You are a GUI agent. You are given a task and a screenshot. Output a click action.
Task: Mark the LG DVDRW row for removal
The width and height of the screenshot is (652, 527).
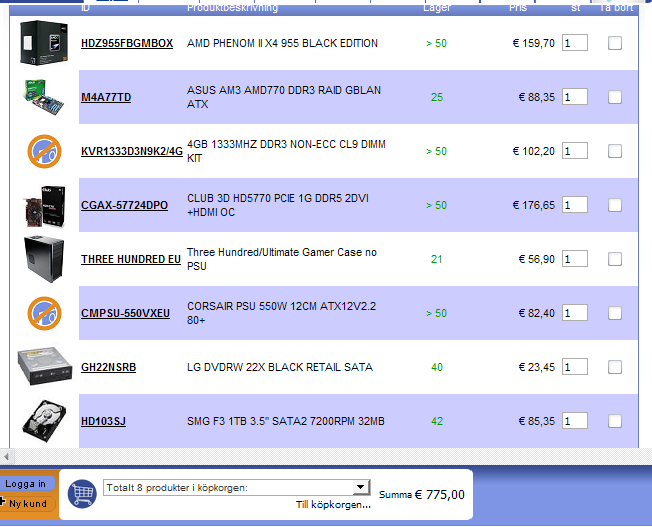tap(615, 367)
